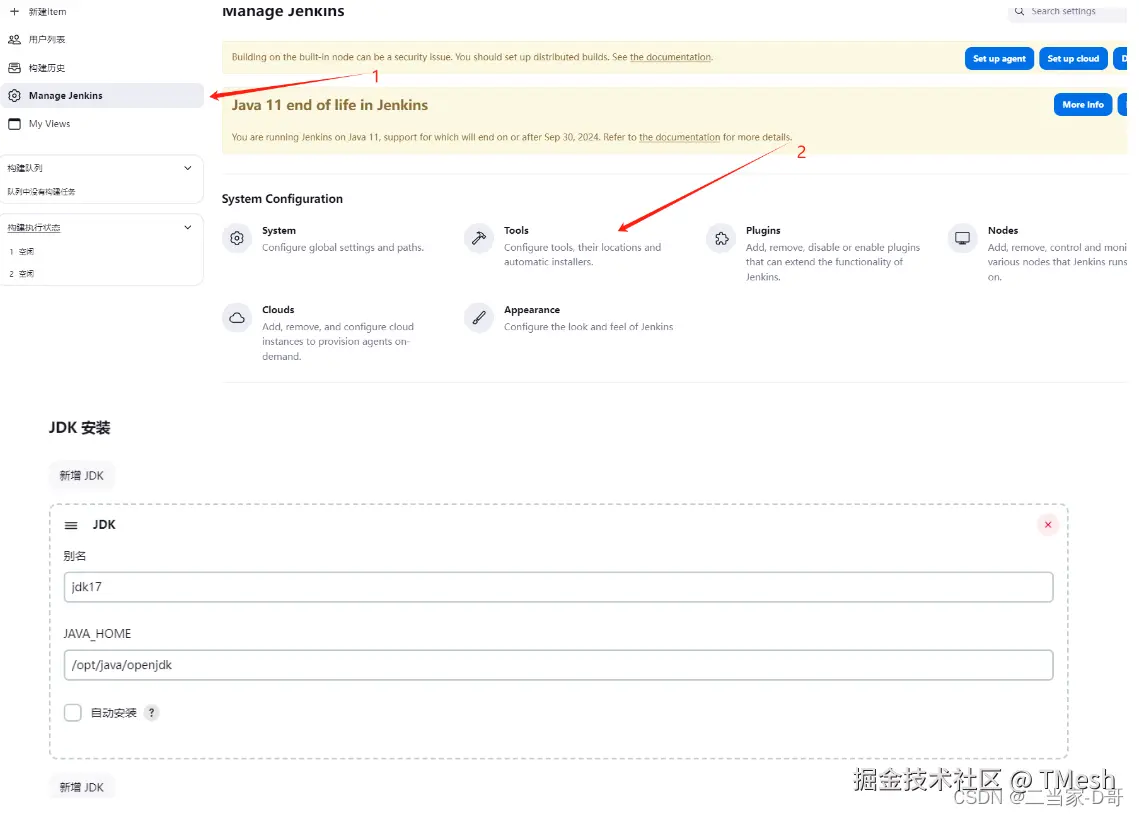The image size is (1139, 816).
Task: Click the plus icon for new Item
Action: (14, 12)
